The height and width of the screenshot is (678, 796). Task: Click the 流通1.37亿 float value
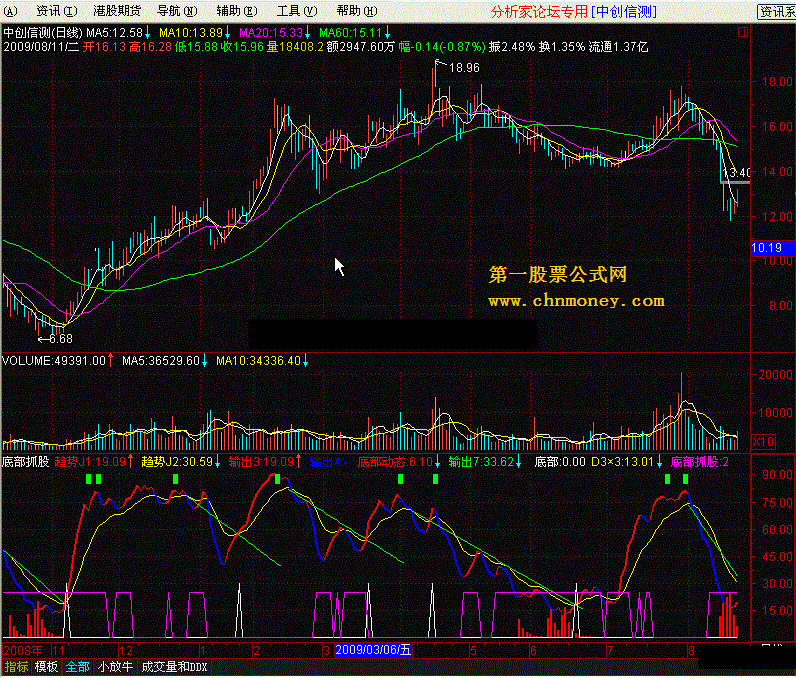point(618,47)
